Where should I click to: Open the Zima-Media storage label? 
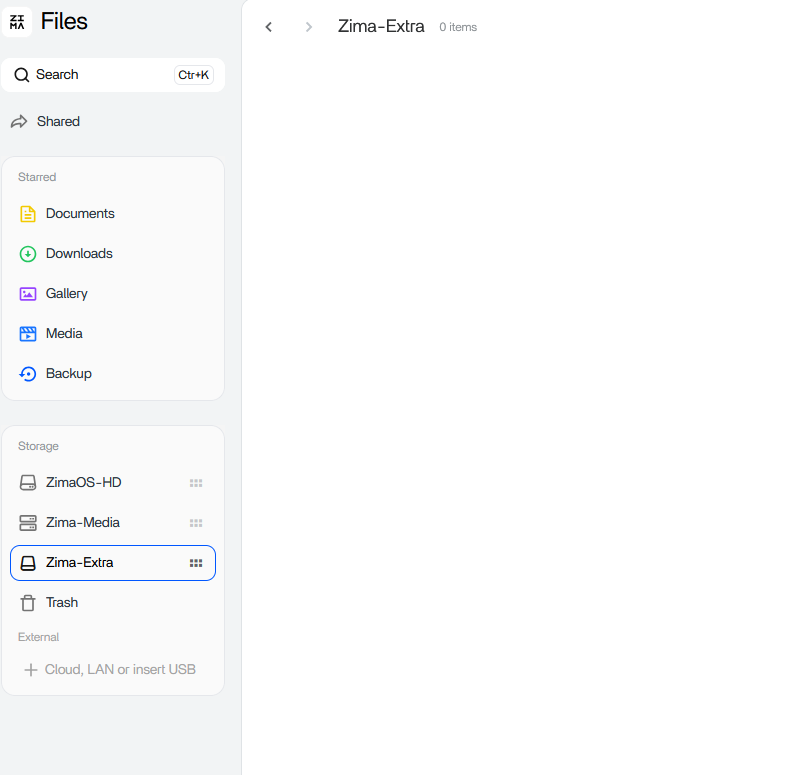(83, 523)
